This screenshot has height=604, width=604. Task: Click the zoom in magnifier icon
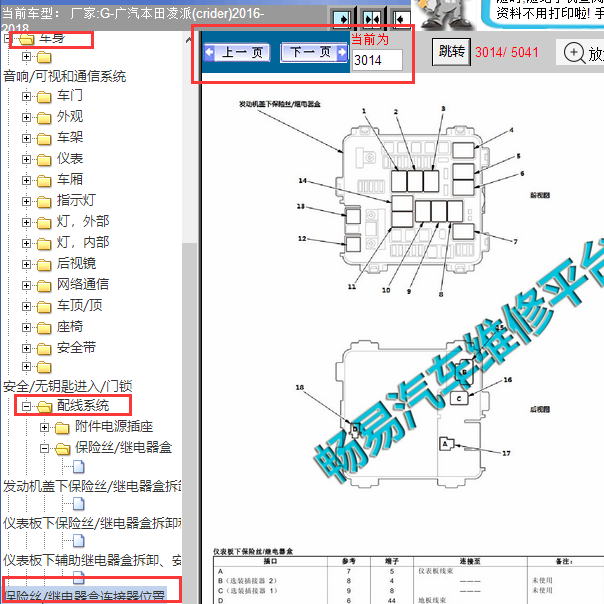(574, 52)
